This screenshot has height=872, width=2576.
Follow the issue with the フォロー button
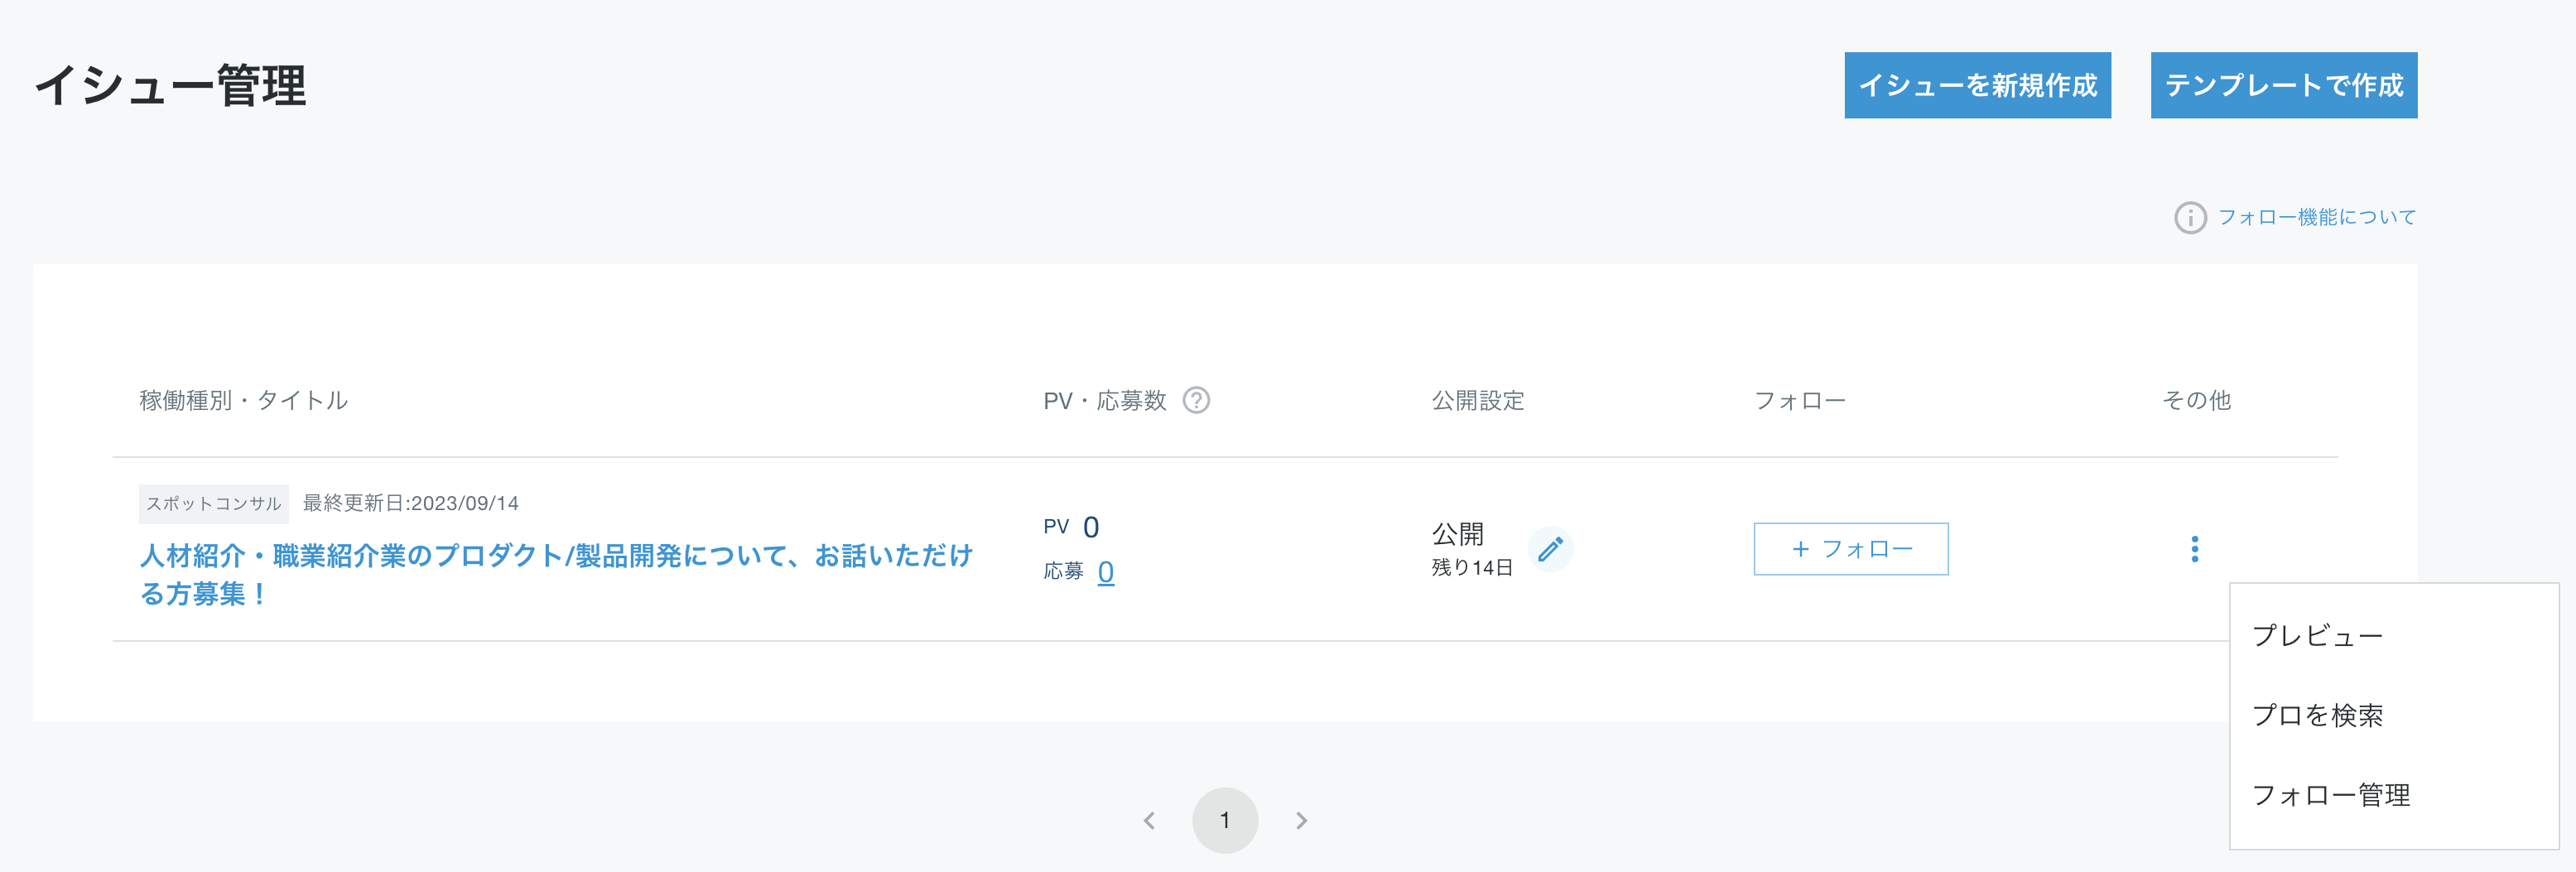pyautogui.click(x=1851, y=548)
